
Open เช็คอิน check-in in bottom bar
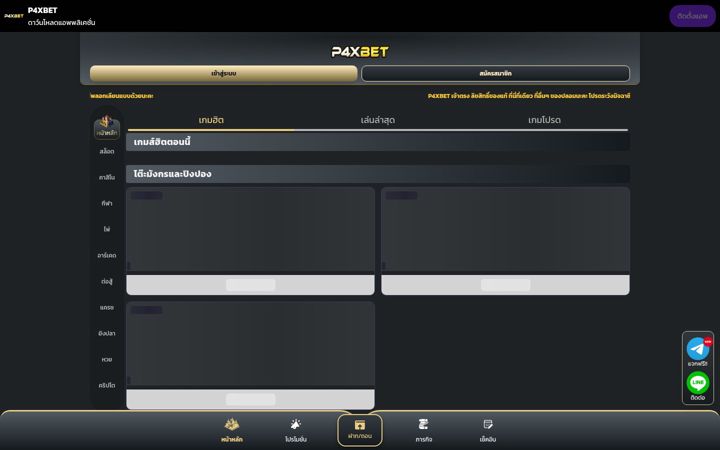pyautogui.click(x=488, y=430)
